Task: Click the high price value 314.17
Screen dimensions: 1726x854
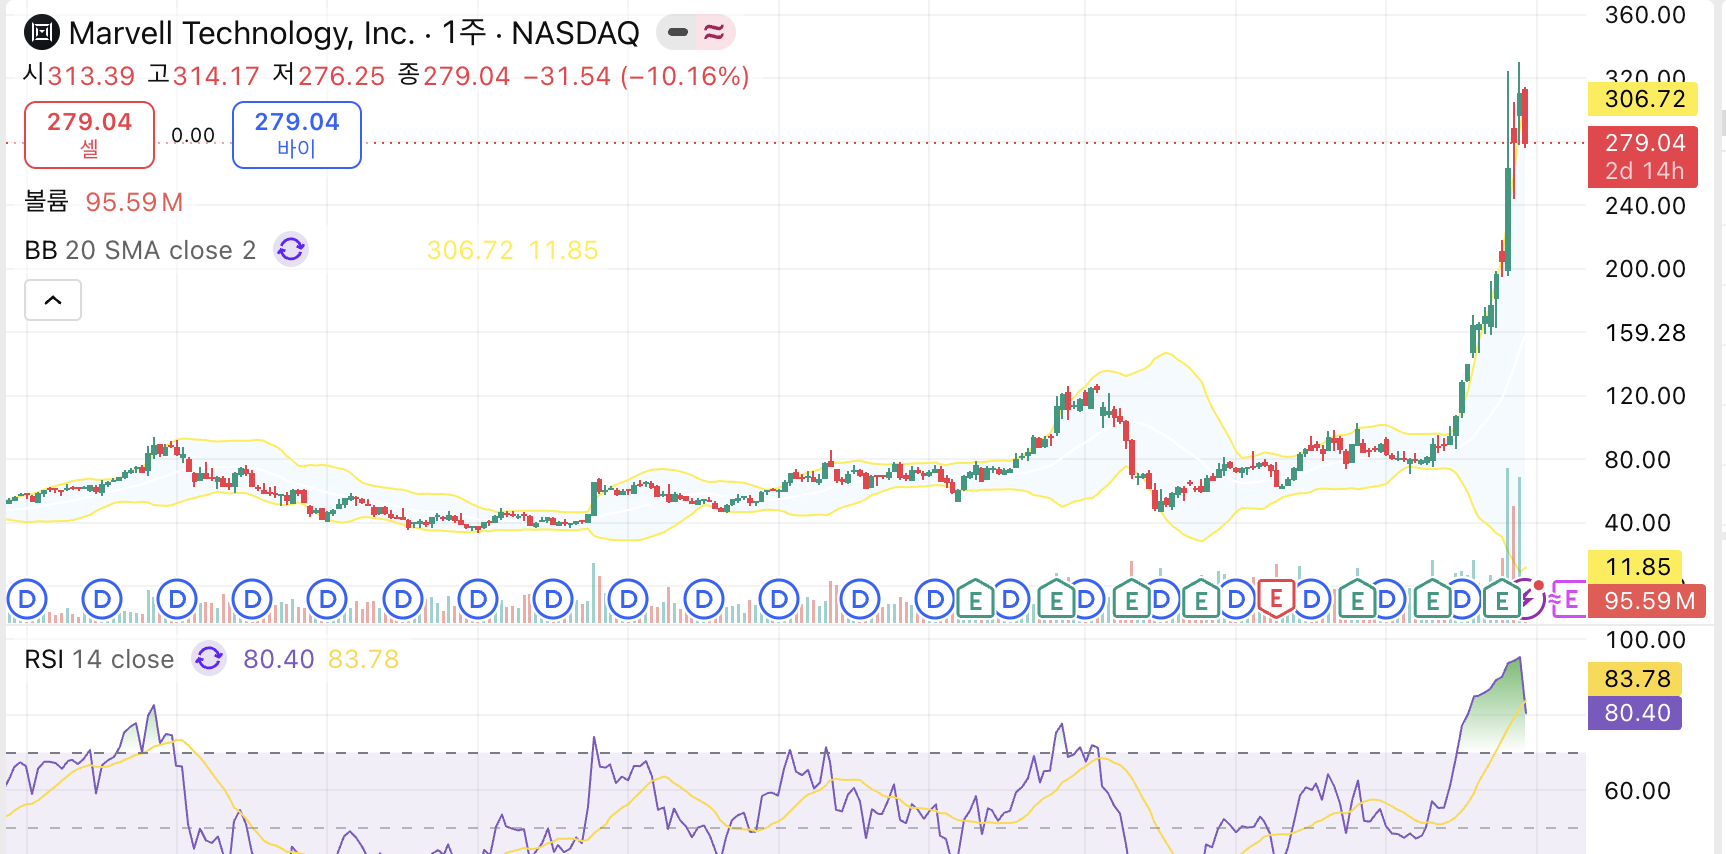Action: pyautogui.click(x=216, y=76)
